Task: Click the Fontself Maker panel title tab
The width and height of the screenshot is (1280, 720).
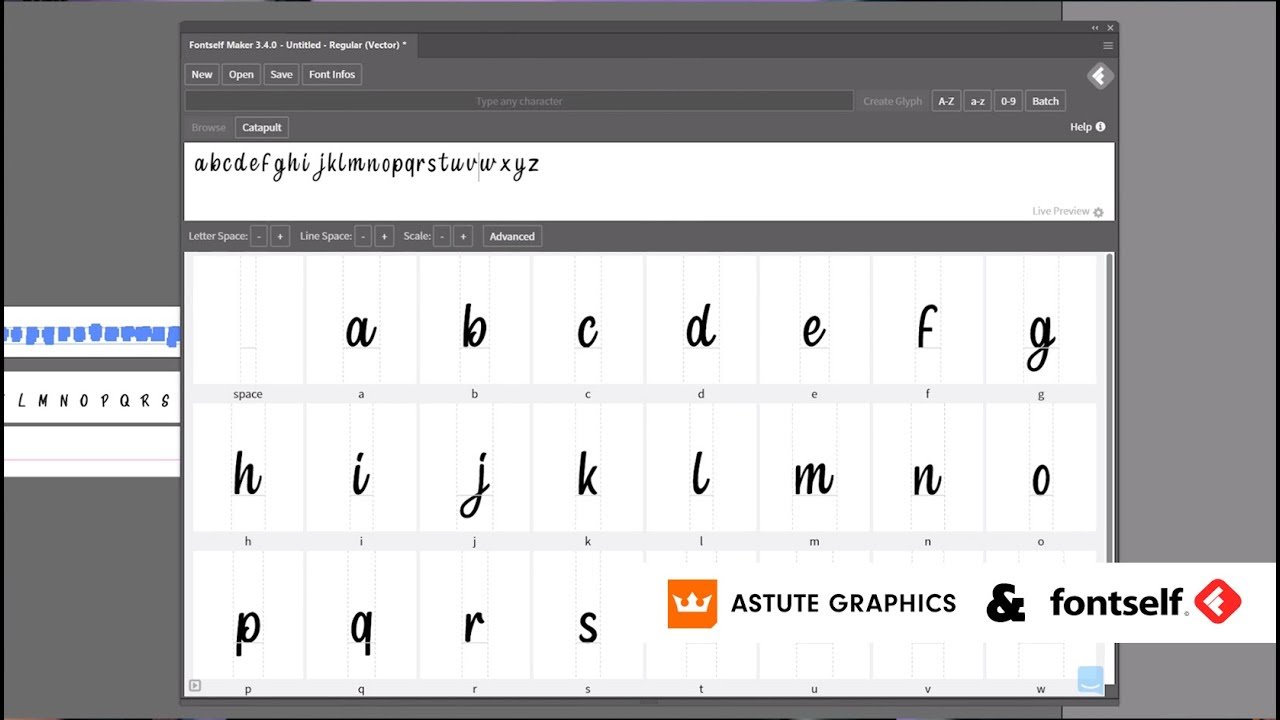Action: [x=297, y=45]
